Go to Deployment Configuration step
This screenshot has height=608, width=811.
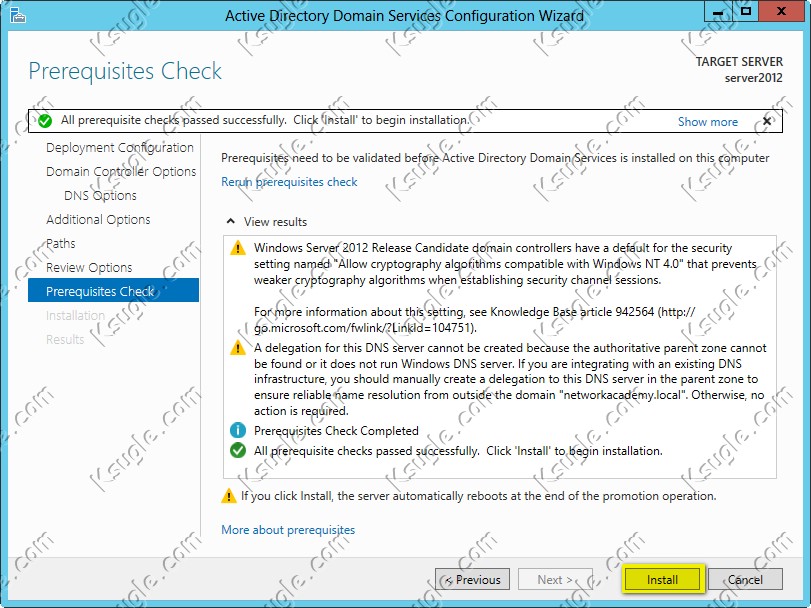(x=119, y=148)
